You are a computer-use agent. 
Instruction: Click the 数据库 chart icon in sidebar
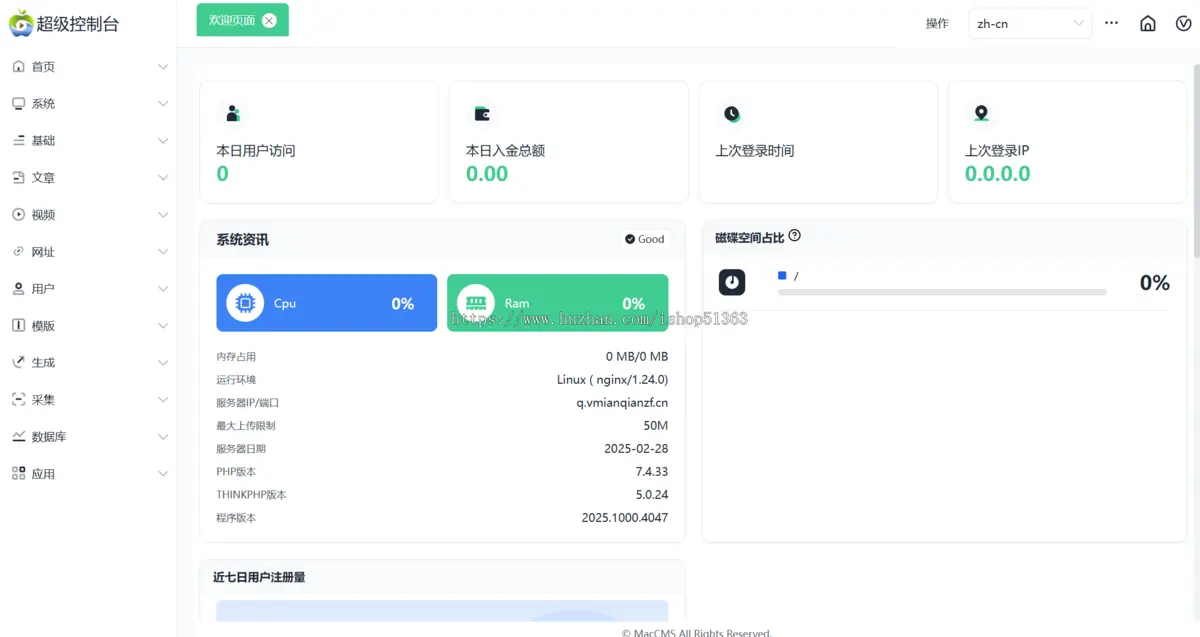click(x=18, y=437)
